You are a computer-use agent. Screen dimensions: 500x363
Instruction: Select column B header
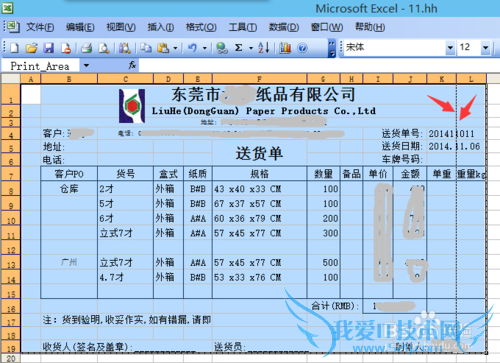69,79
